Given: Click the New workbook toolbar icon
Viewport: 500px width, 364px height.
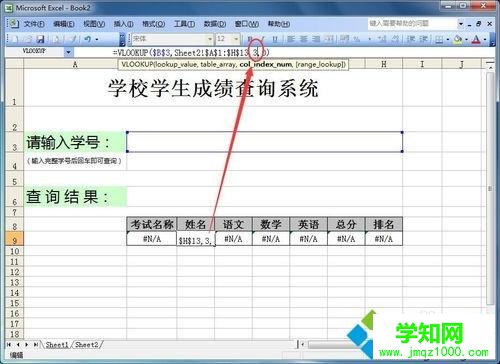Looking at the screenshot, I should point(15,39).
